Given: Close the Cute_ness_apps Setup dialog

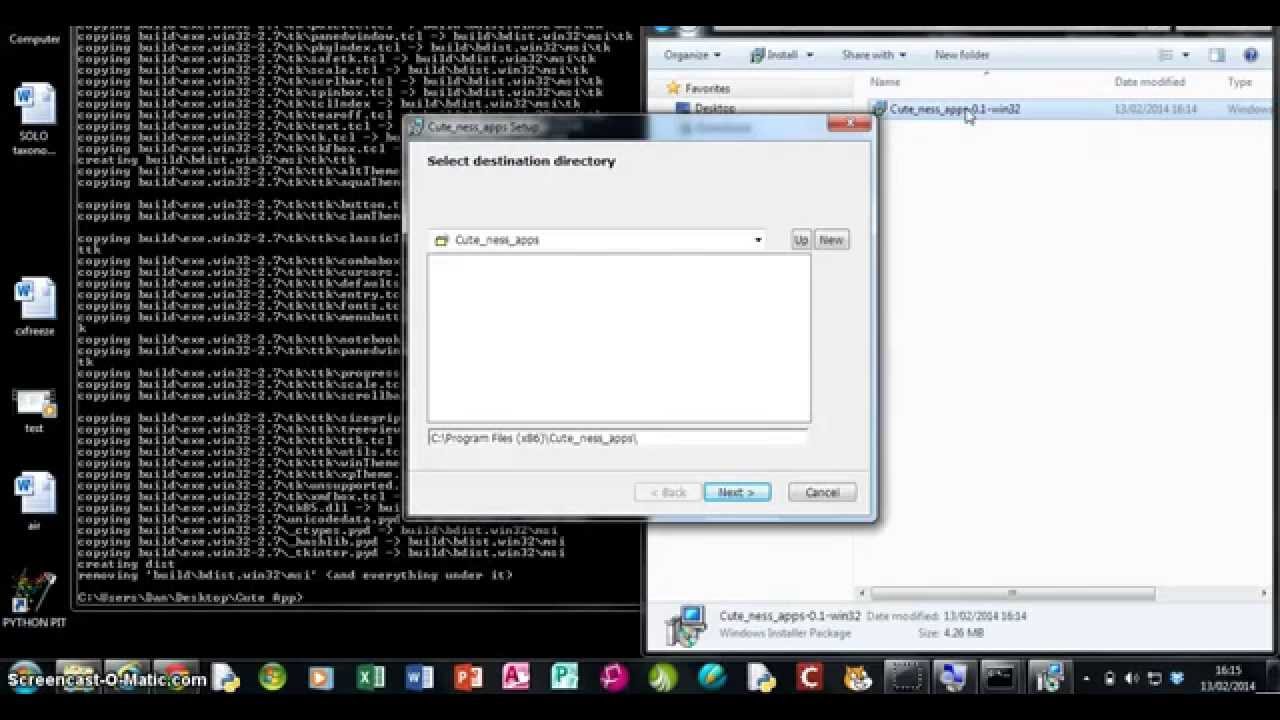Looking at the screenshot, I should [849, 124].
